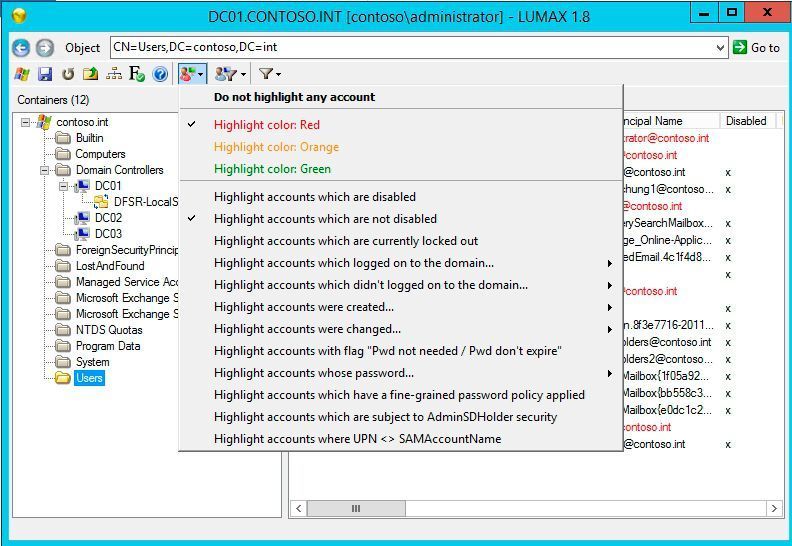The width and height of the screenshot is (792, 546).
Task: Click the Containers (12) label
Action: (54, 100)
